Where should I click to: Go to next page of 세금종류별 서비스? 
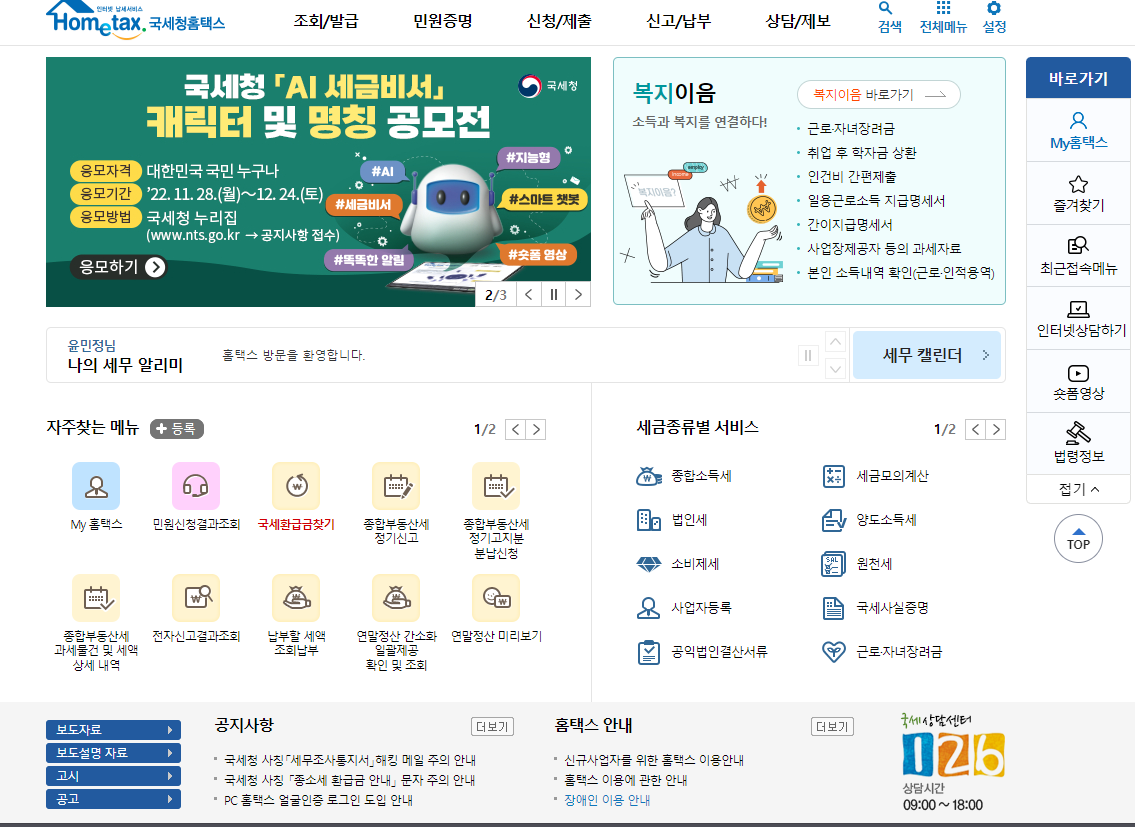[x=996, y=429]
